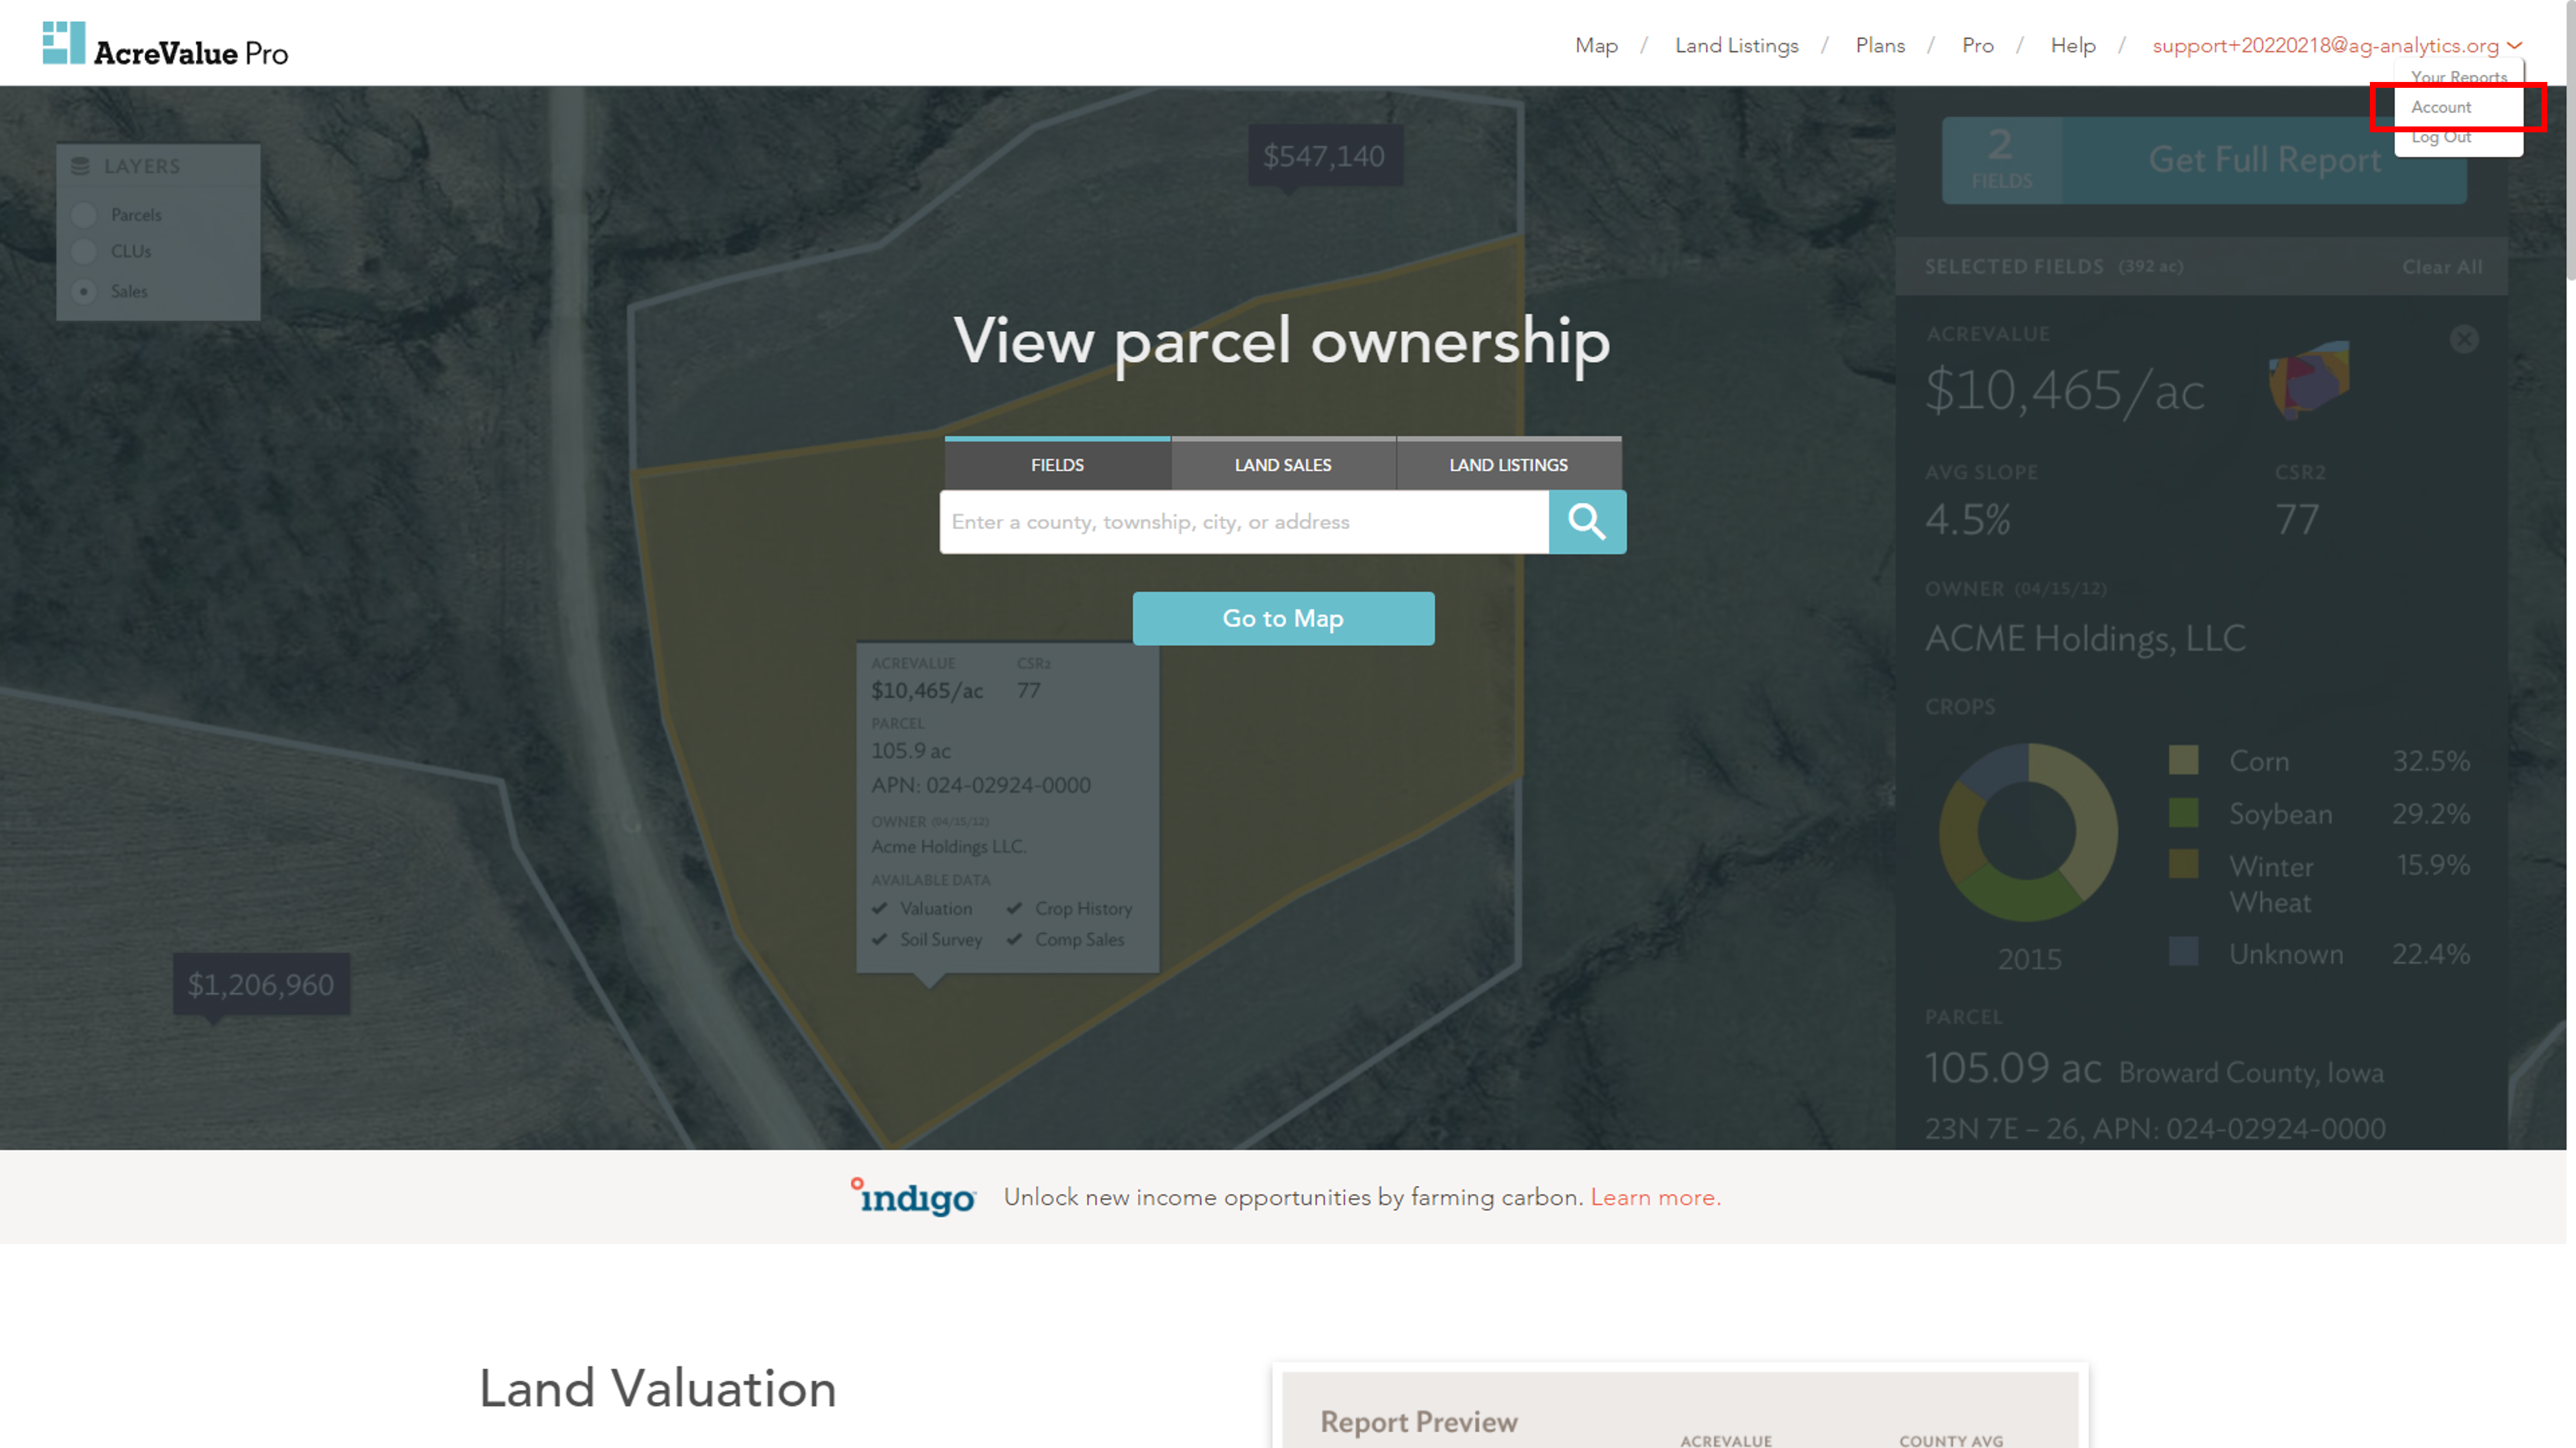Open the Help navigation link

coord(2072,46)
